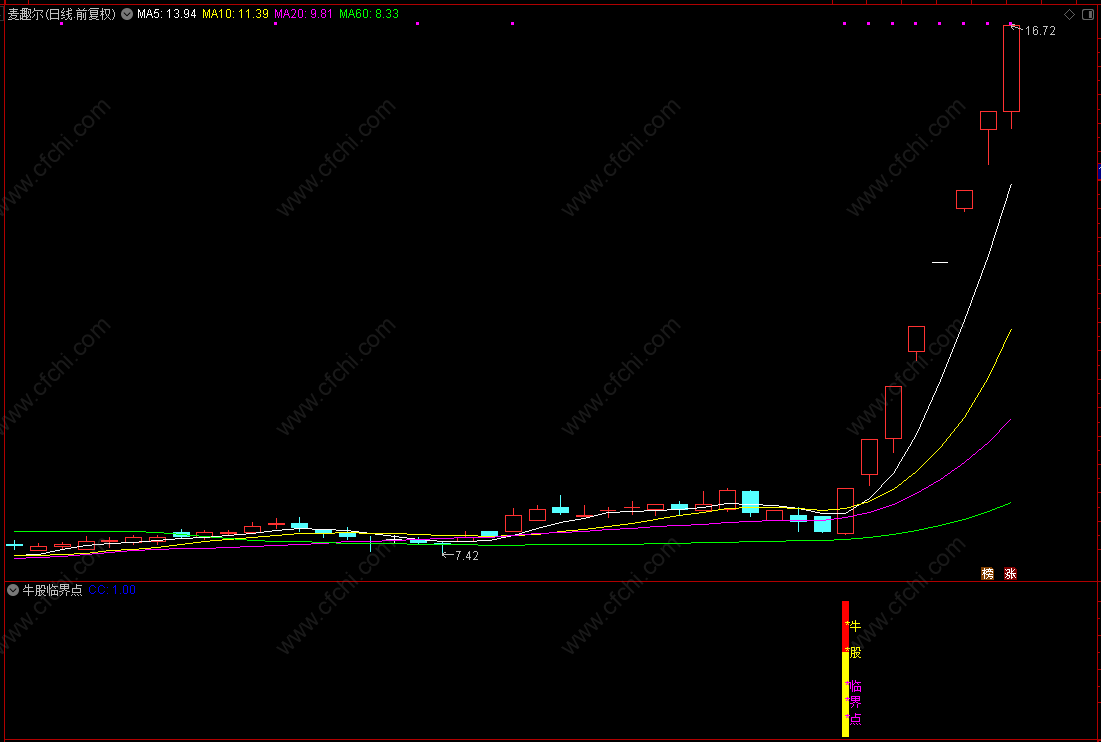Click the magenta 临 character in indicator panel
1101x742 pixels.
tap(855, 686)
